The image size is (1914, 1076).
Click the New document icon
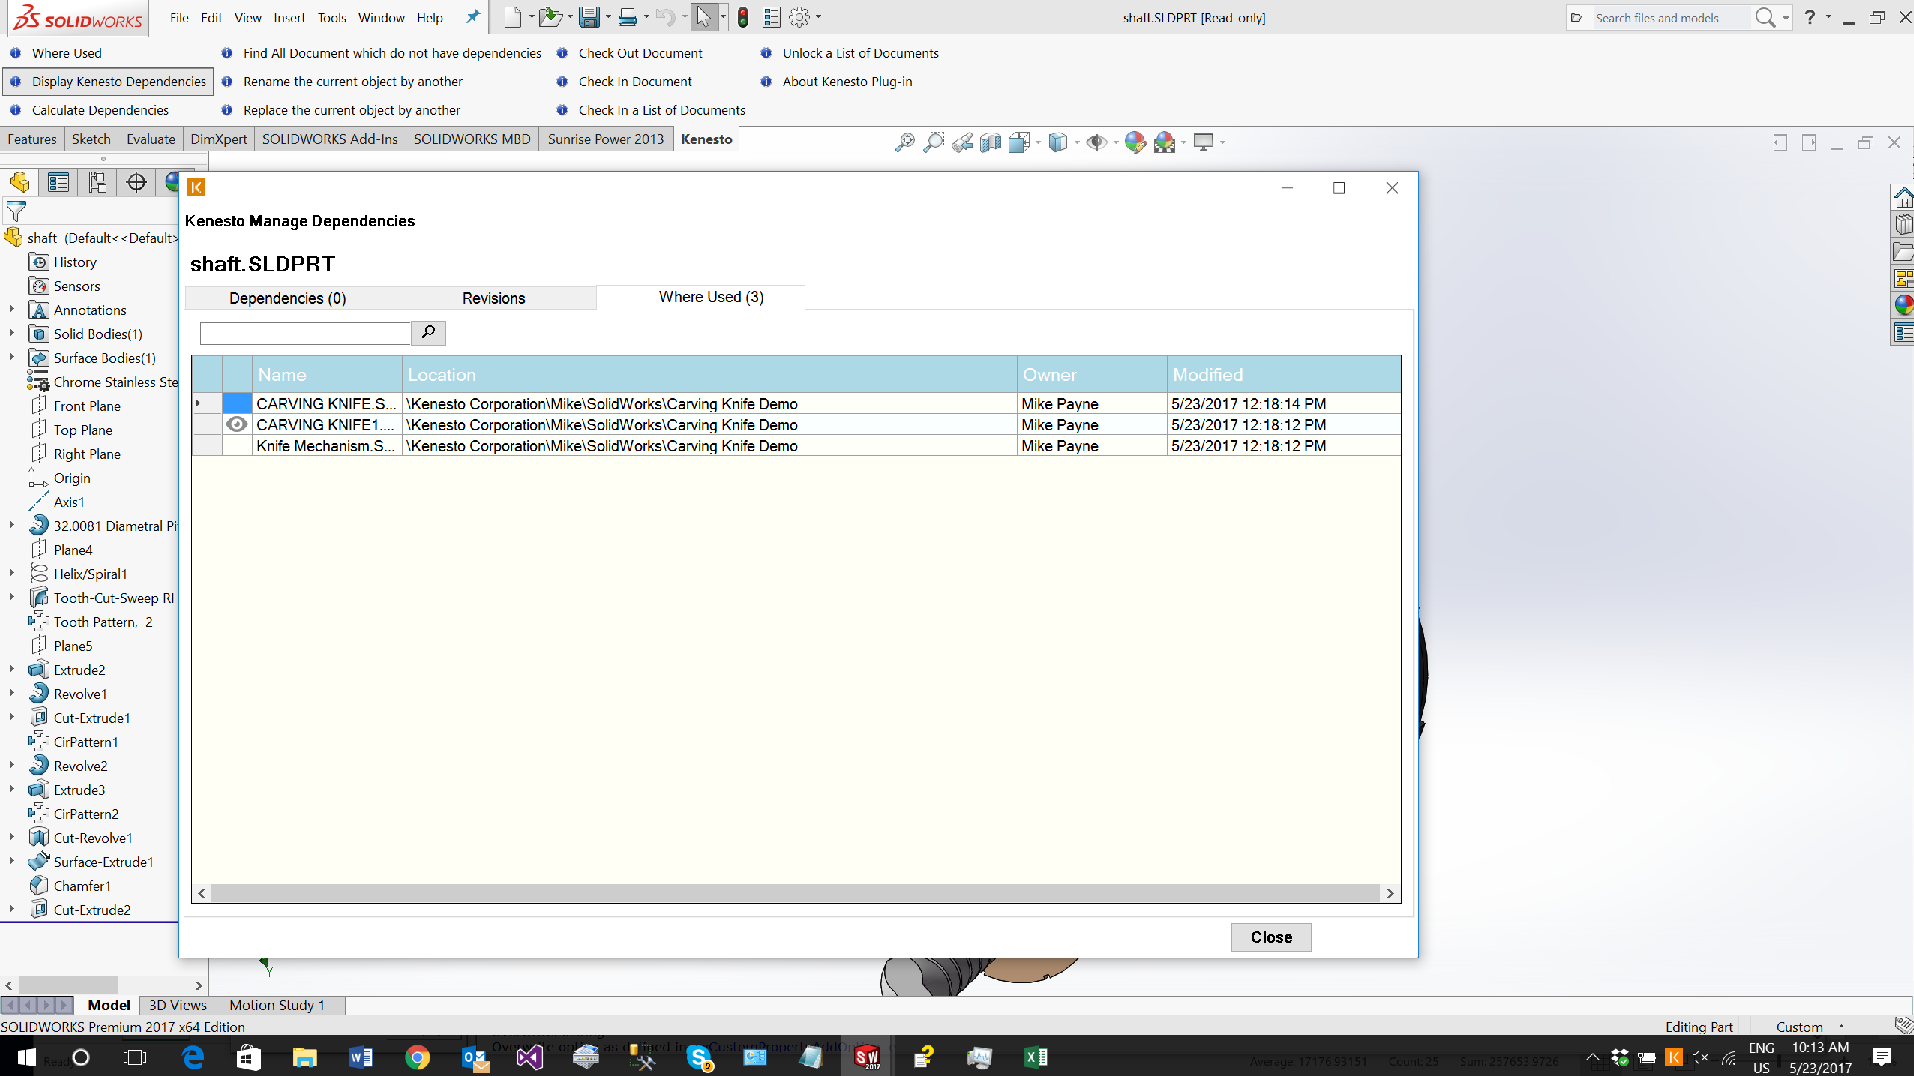click(512, 17)
